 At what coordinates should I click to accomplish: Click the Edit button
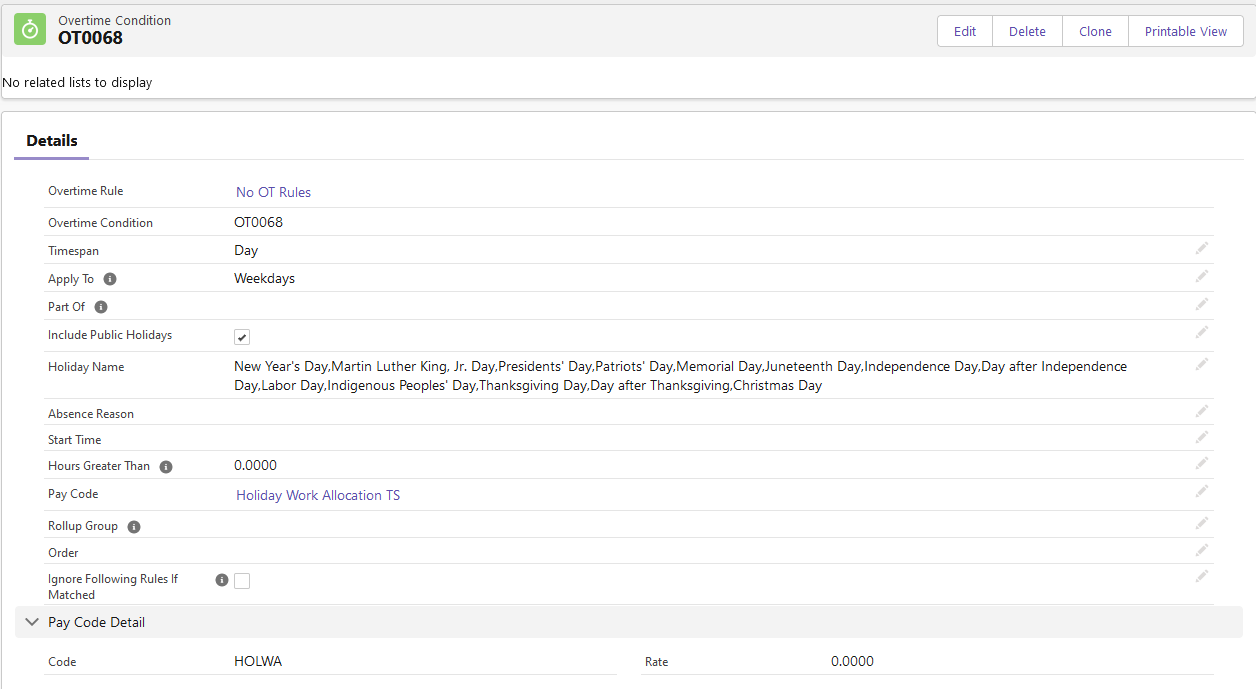click(964, 31)
